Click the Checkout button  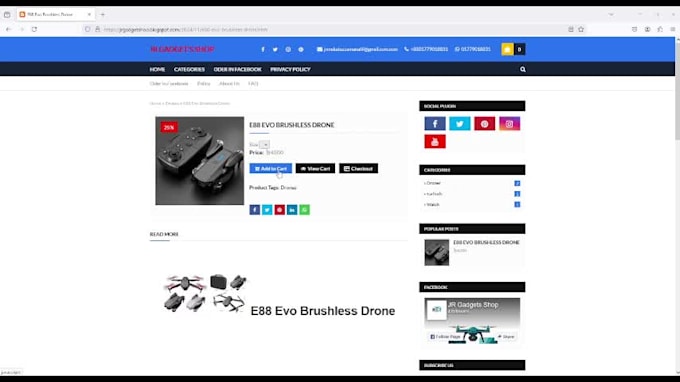click(x=358, y=169)
